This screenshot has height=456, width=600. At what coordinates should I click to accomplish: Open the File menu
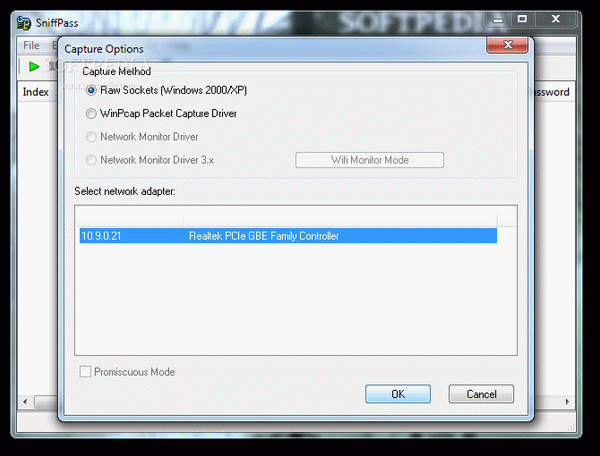pos(31,45)
